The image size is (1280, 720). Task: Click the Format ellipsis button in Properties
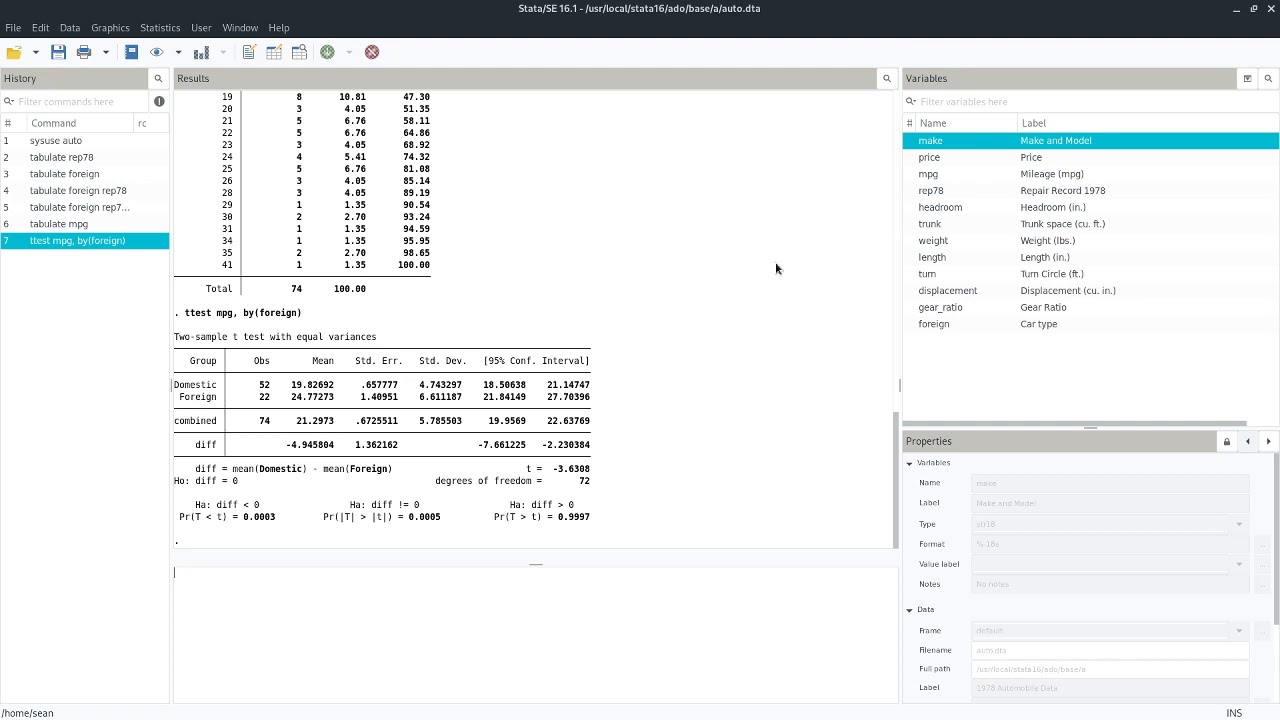[x=1262, y=544]
